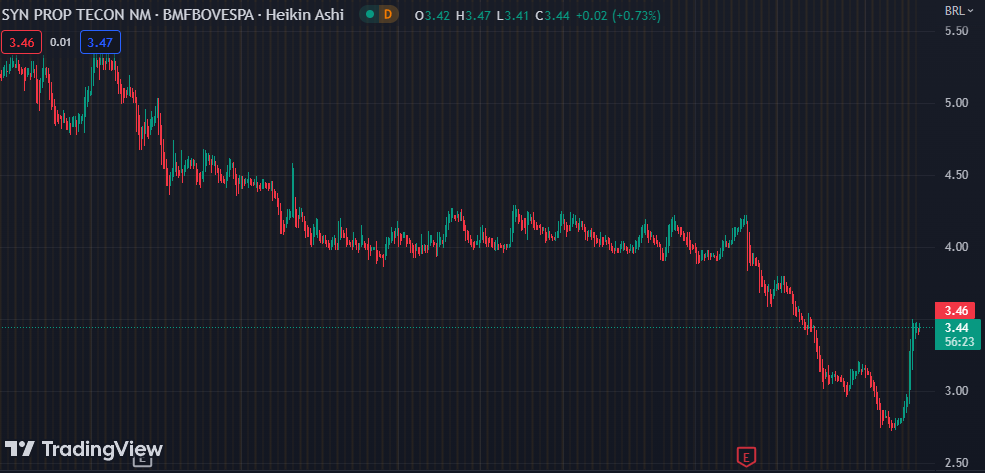Click the 0.01 spread value
985x473 pixels.
pyautogui.click(x=60, y=43)
